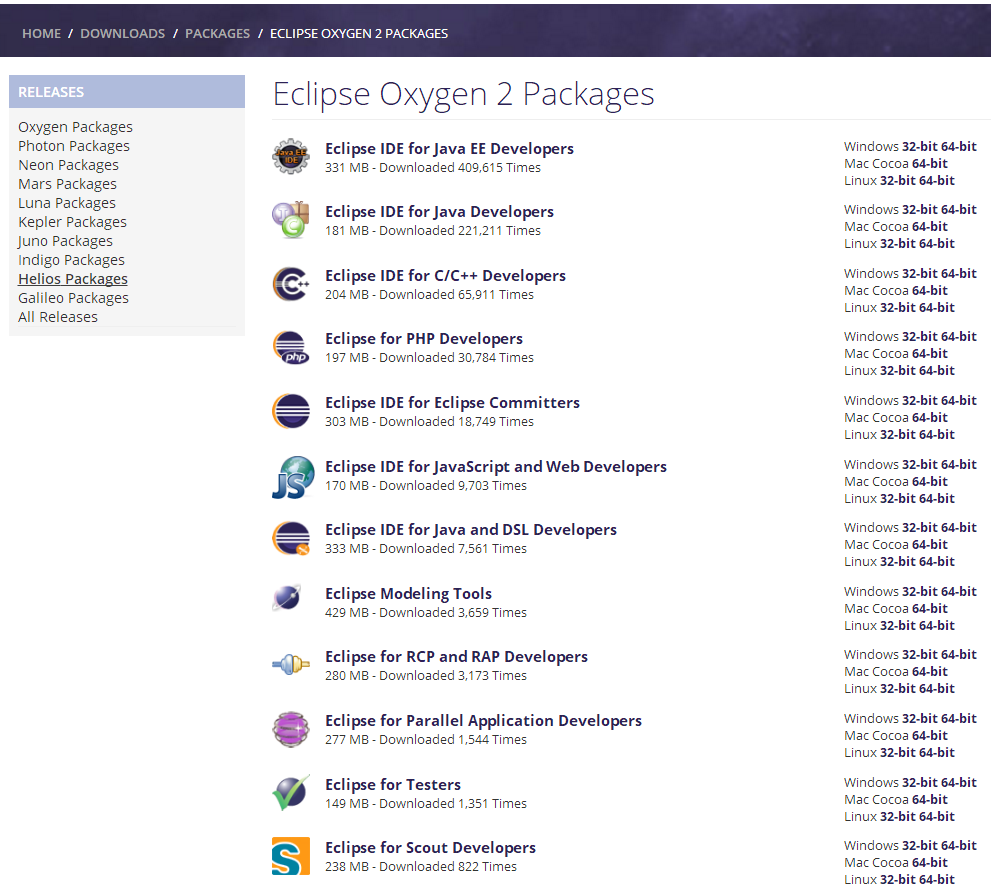991x892 pixels.
Task: Click the C/C++ Developers package icon
Action: (291, 284)
